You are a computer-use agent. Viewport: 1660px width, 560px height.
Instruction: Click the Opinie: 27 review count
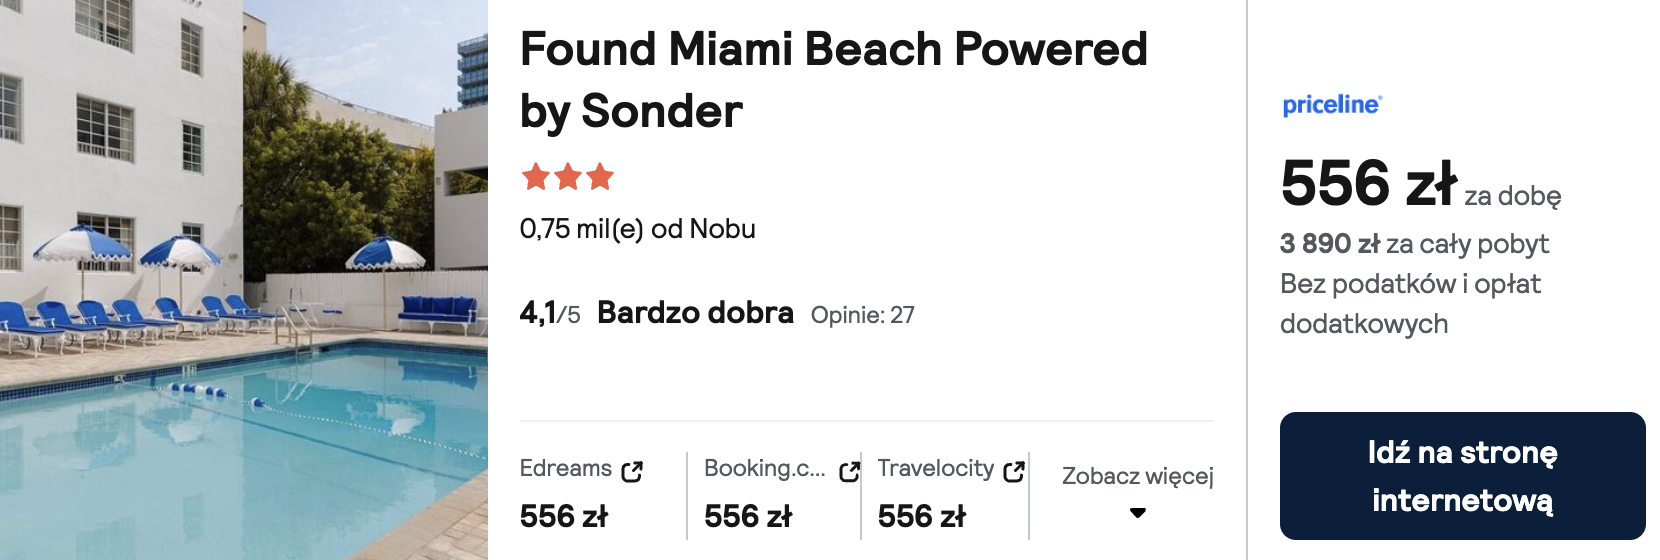coord(862,315)
